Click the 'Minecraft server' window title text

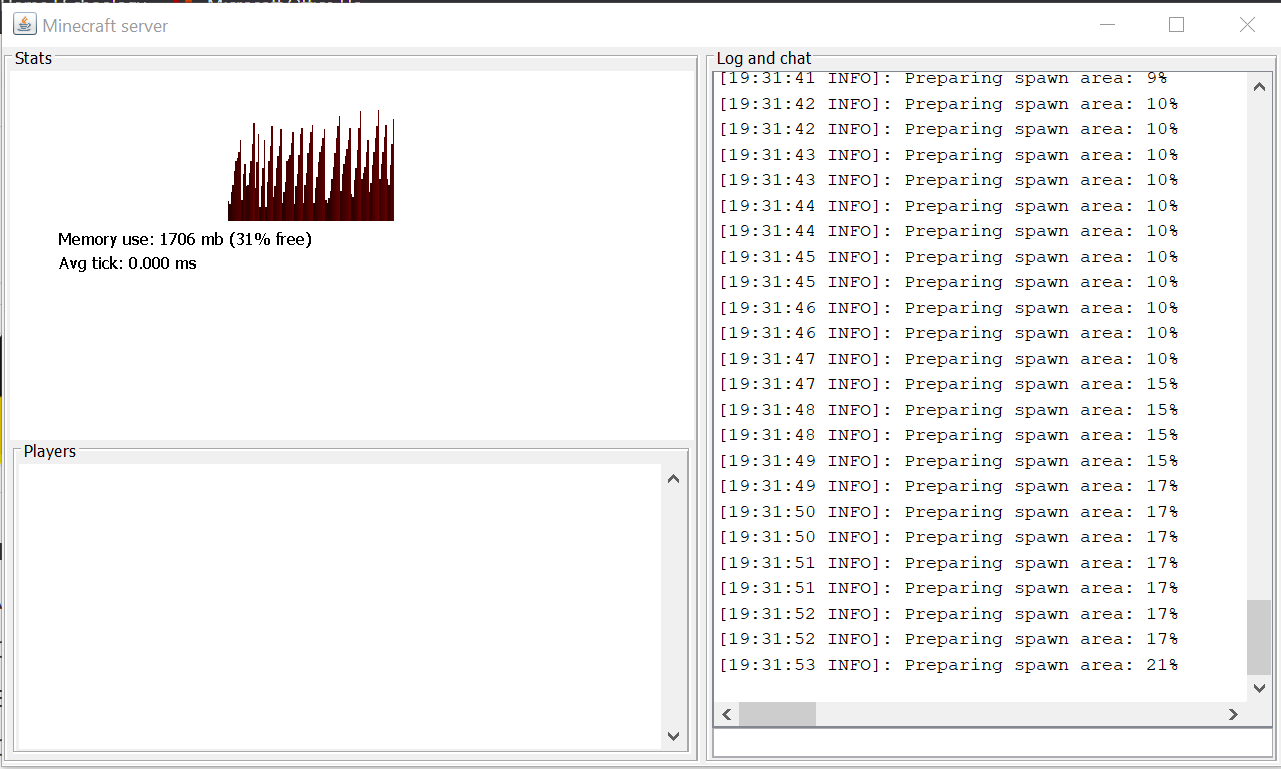(x=105, y=26)
